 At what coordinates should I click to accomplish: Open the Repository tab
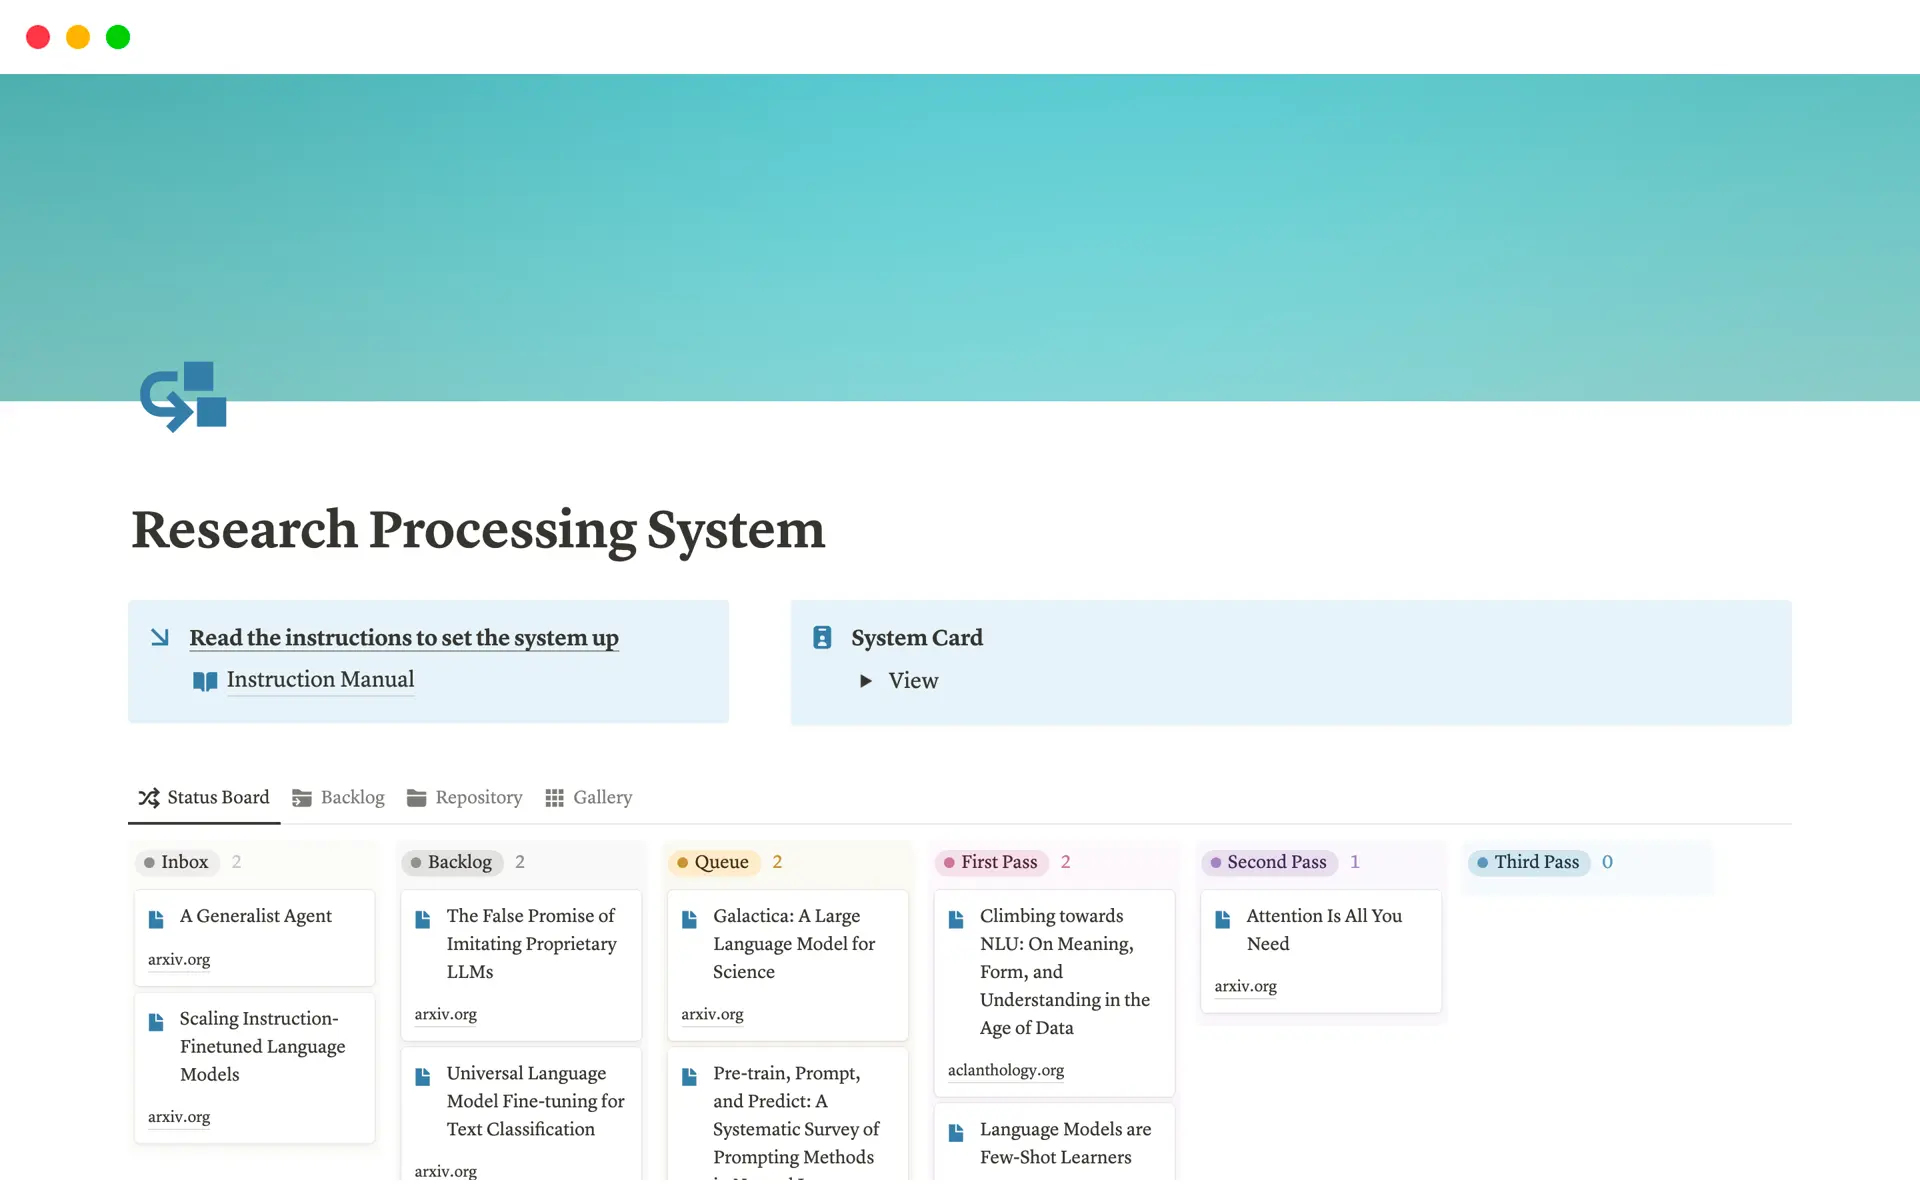(x=478, y=797)
